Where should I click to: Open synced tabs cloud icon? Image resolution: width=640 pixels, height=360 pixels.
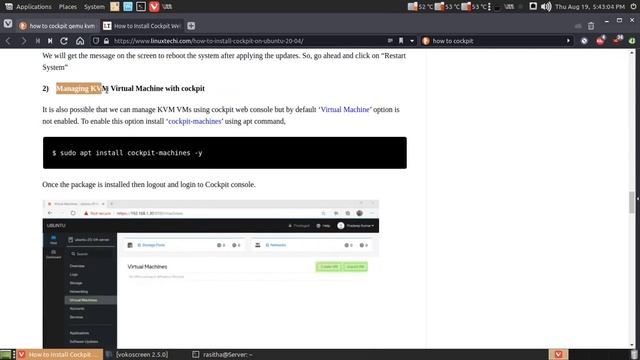click(578, 26)
